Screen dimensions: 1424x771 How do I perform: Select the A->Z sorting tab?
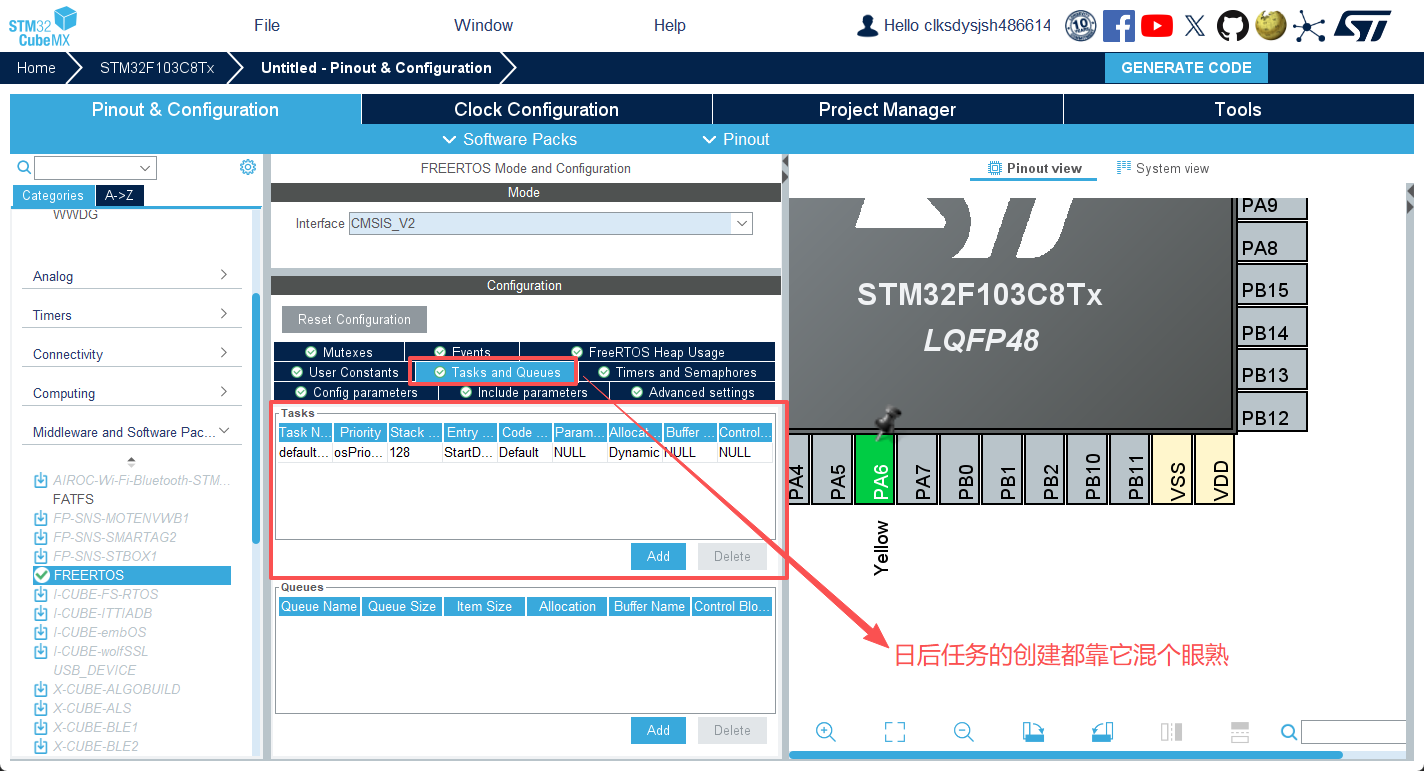click(120, 196)
